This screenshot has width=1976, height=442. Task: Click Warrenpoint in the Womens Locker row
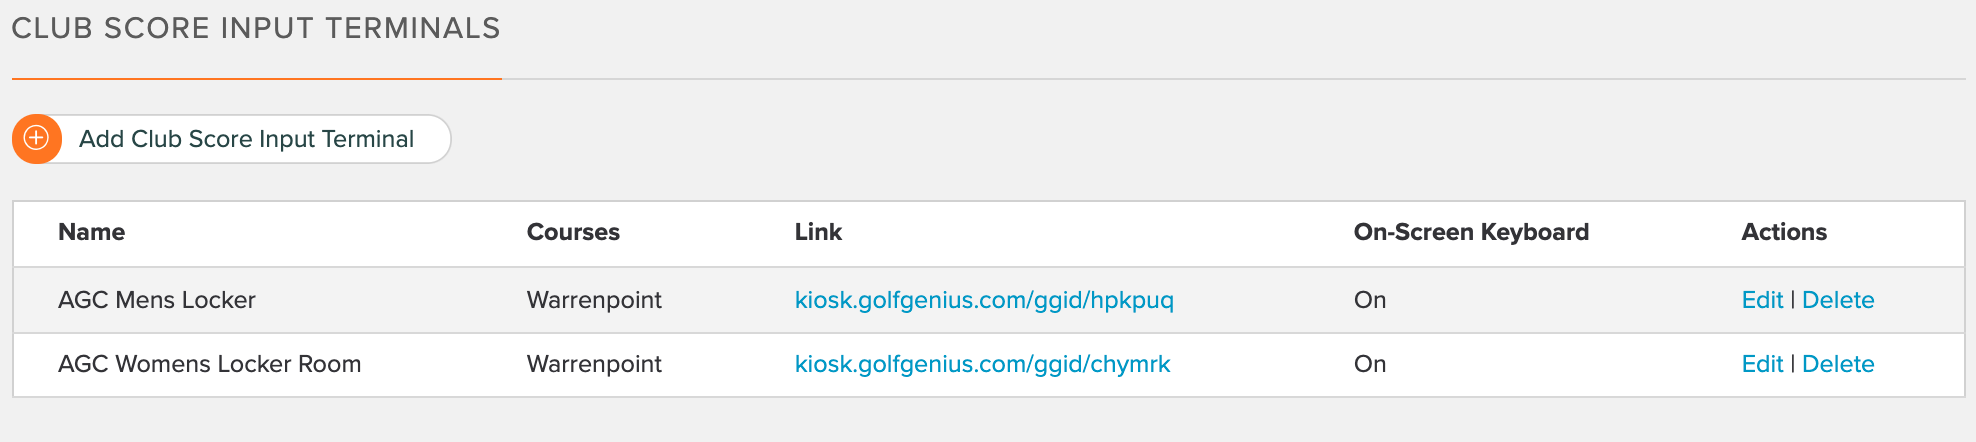(x=594, y=364)
